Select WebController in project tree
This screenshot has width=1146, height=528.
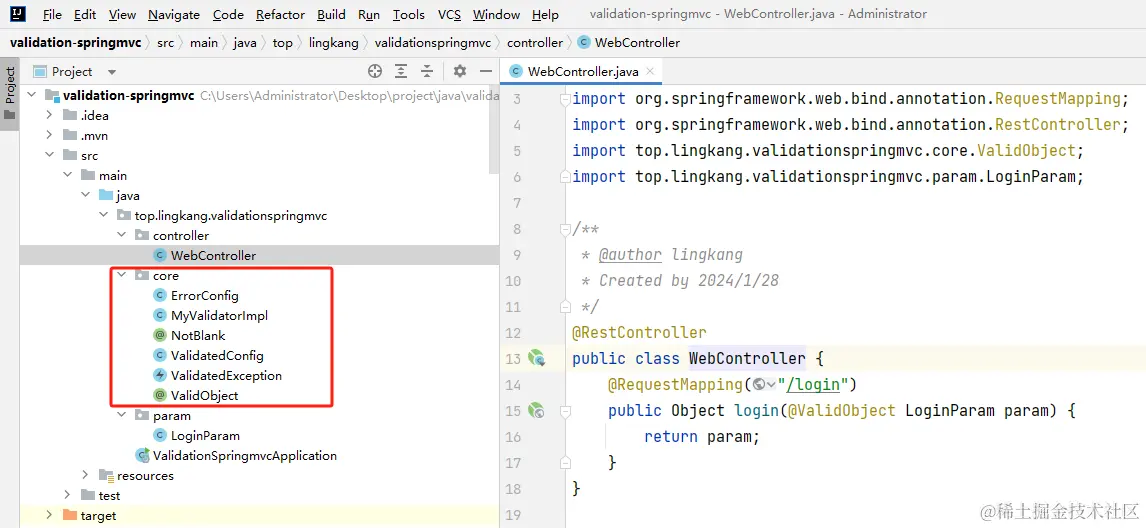213,255
